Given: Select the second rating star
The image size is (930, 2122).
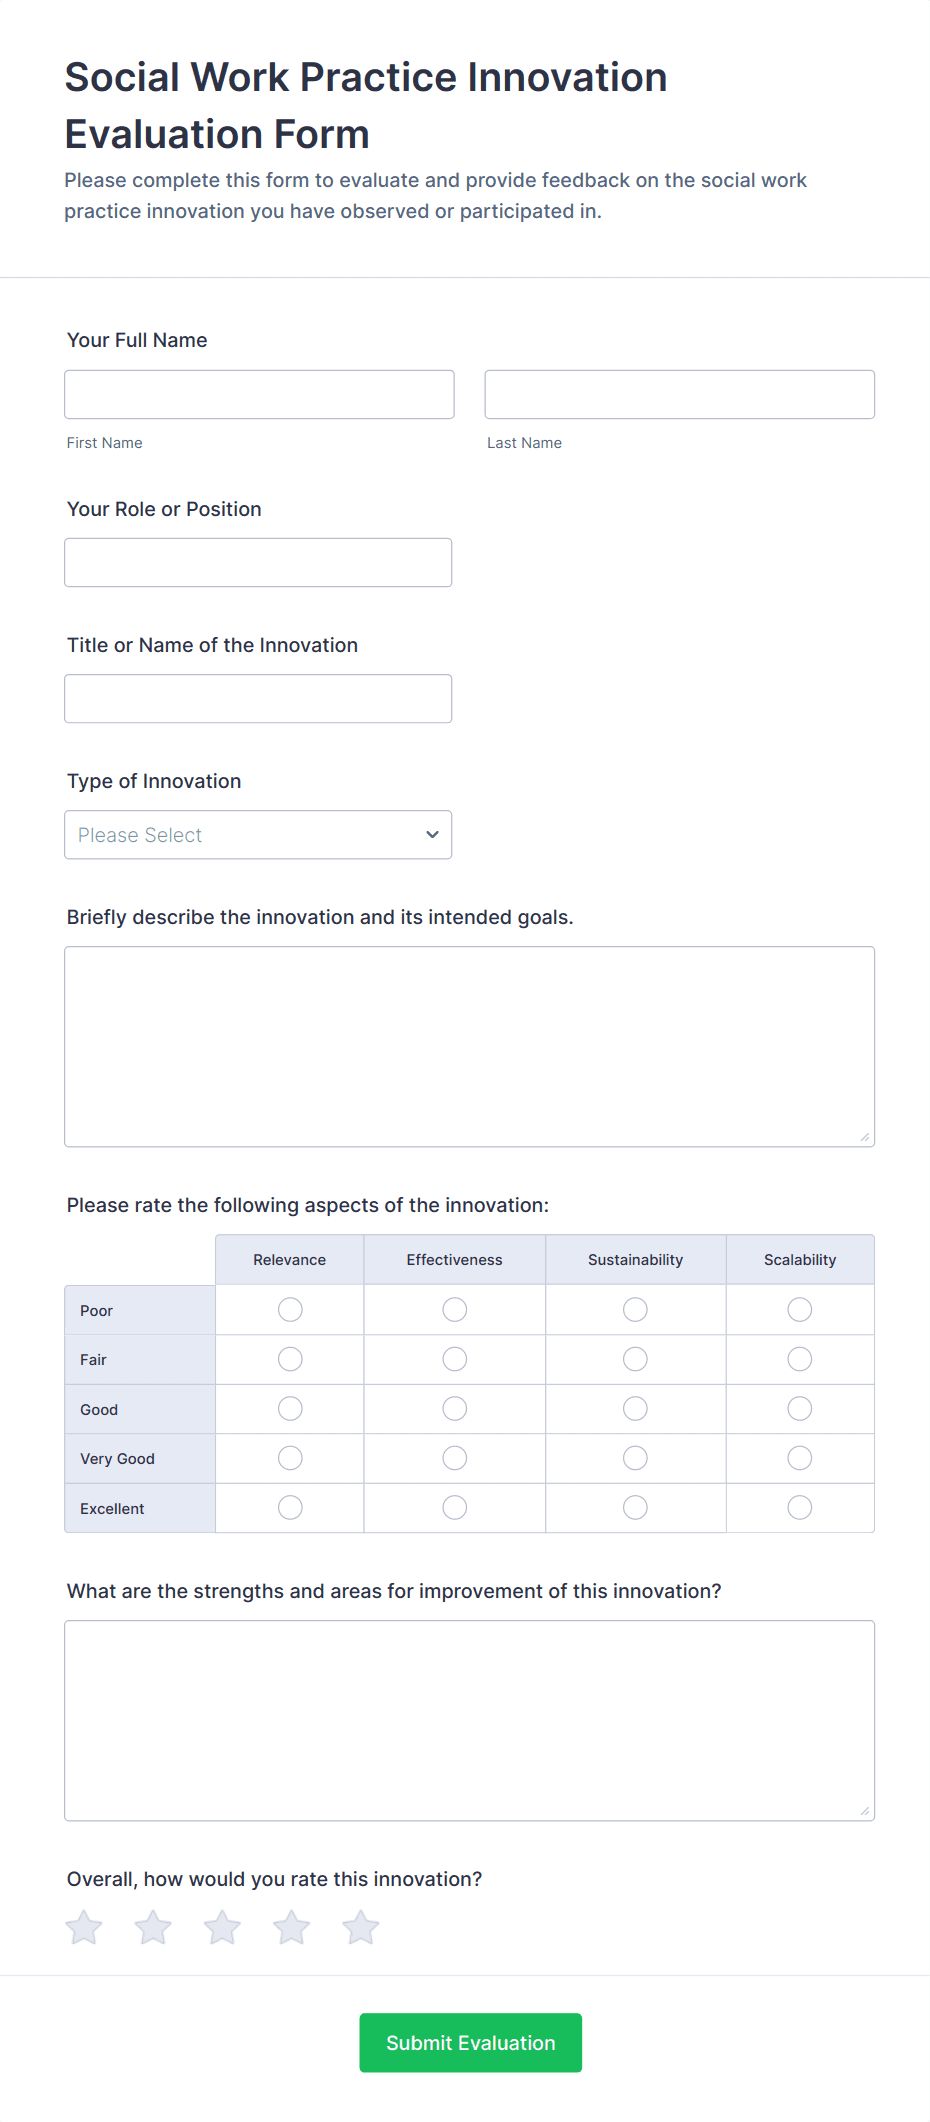Looking at the screenshot, I should 153,1927.
